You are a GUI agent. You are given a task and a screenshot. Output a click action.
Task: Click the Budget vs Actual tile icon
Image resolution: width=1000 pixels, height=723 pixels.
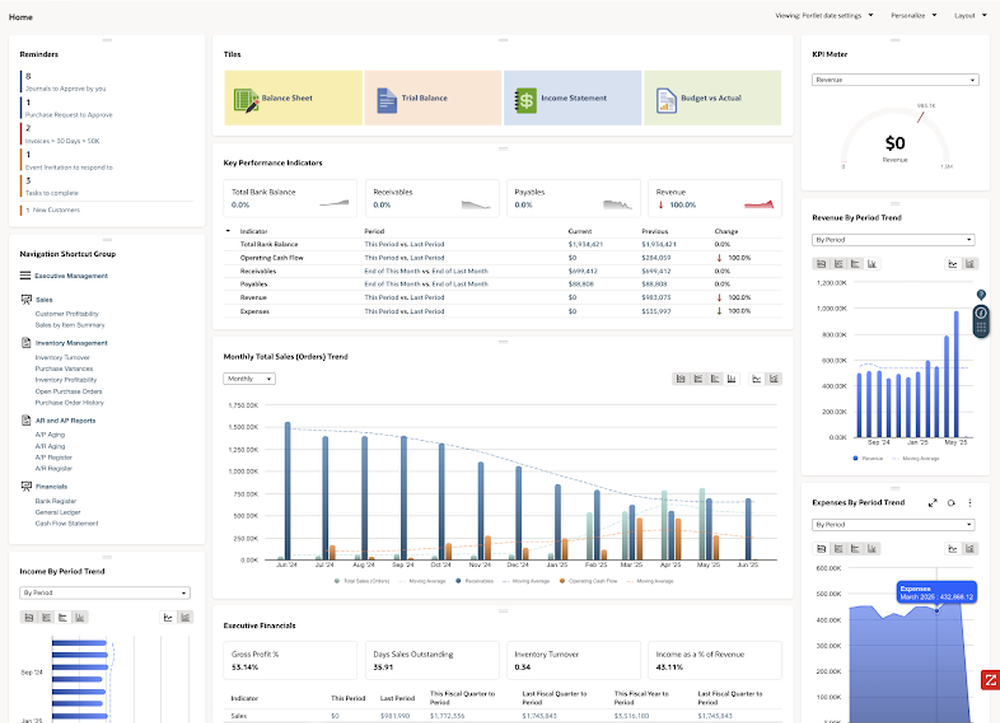[x=666, y=99]
